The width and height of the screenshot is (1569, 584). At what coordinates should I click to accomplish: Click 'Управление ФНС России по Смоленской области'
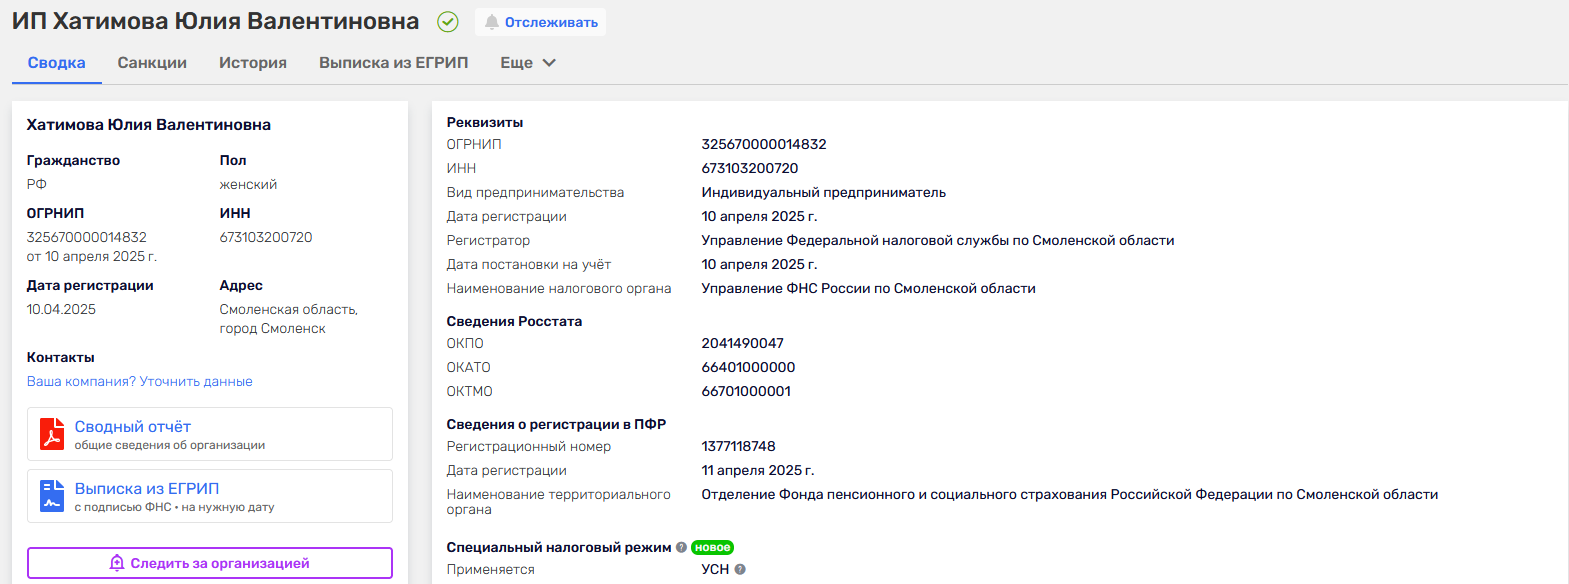tap(869, 288)
